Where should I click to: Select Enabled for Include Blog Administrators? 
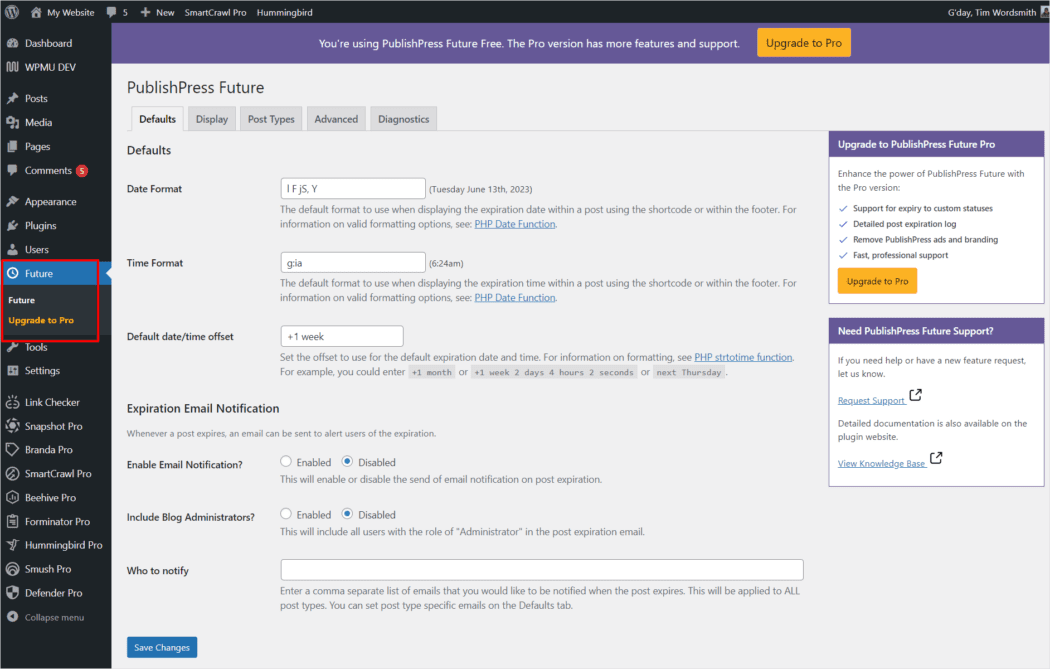[286, 514]
